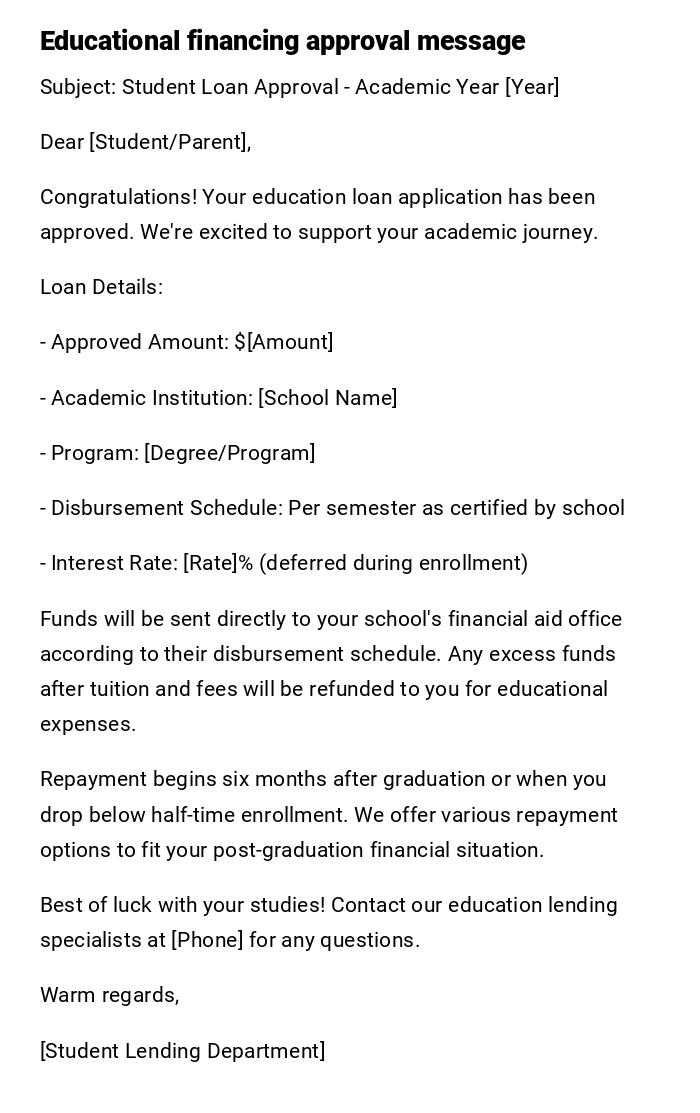700x1113 pixels.
Task: Click the [School Name] placeholder
Action: [327, 398]
